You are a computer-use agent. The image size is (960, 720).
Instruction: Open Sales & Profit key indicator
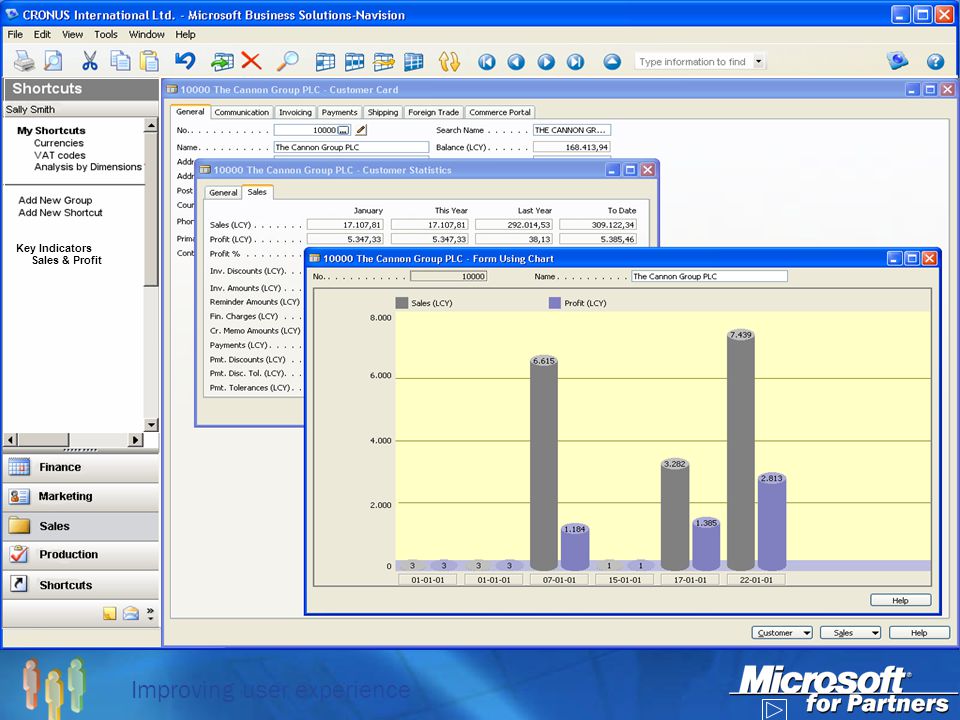coord(67,260)
